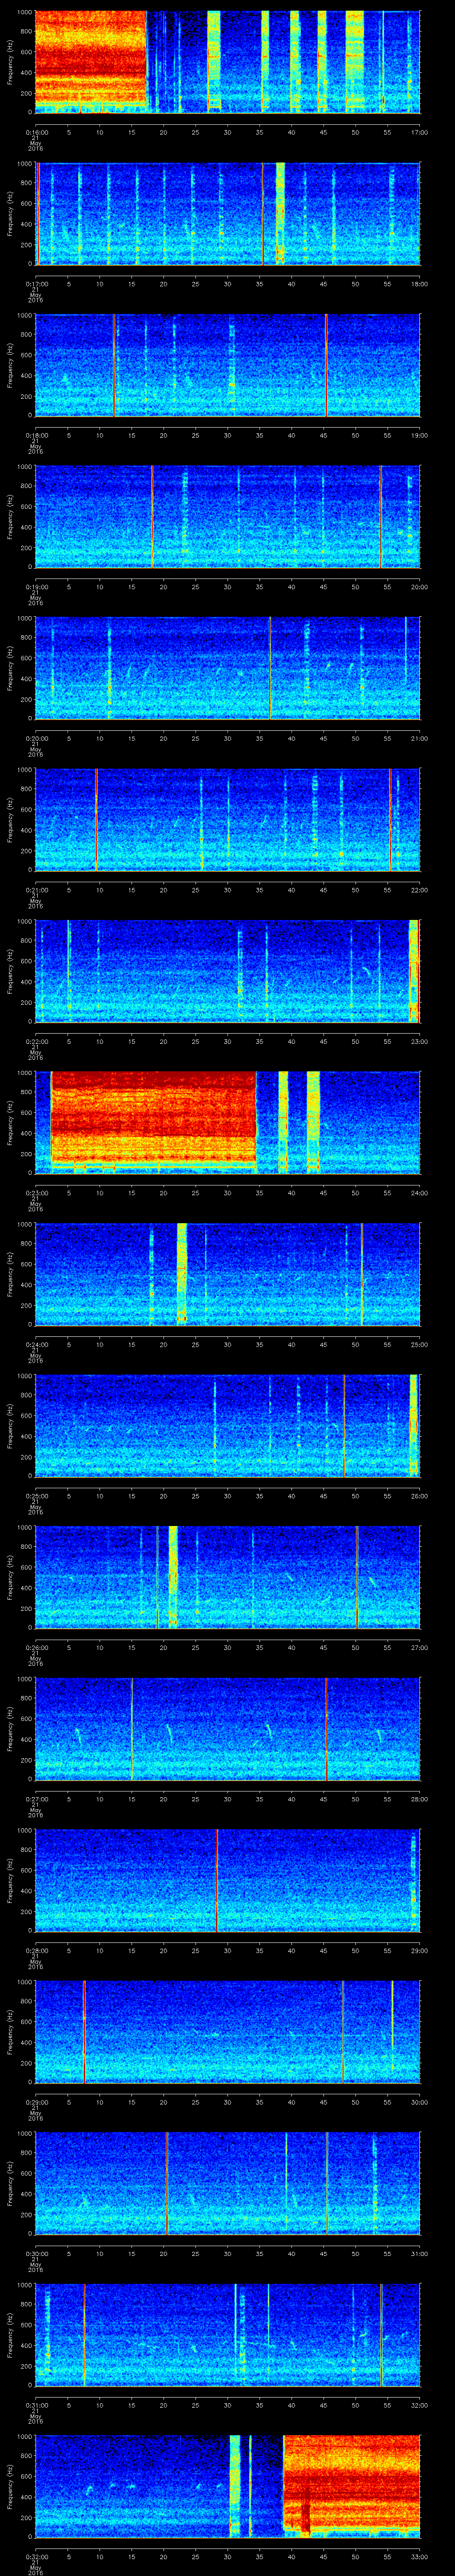Click the spectrogram panel starting at 0:30:00

tap(227, 2183)
